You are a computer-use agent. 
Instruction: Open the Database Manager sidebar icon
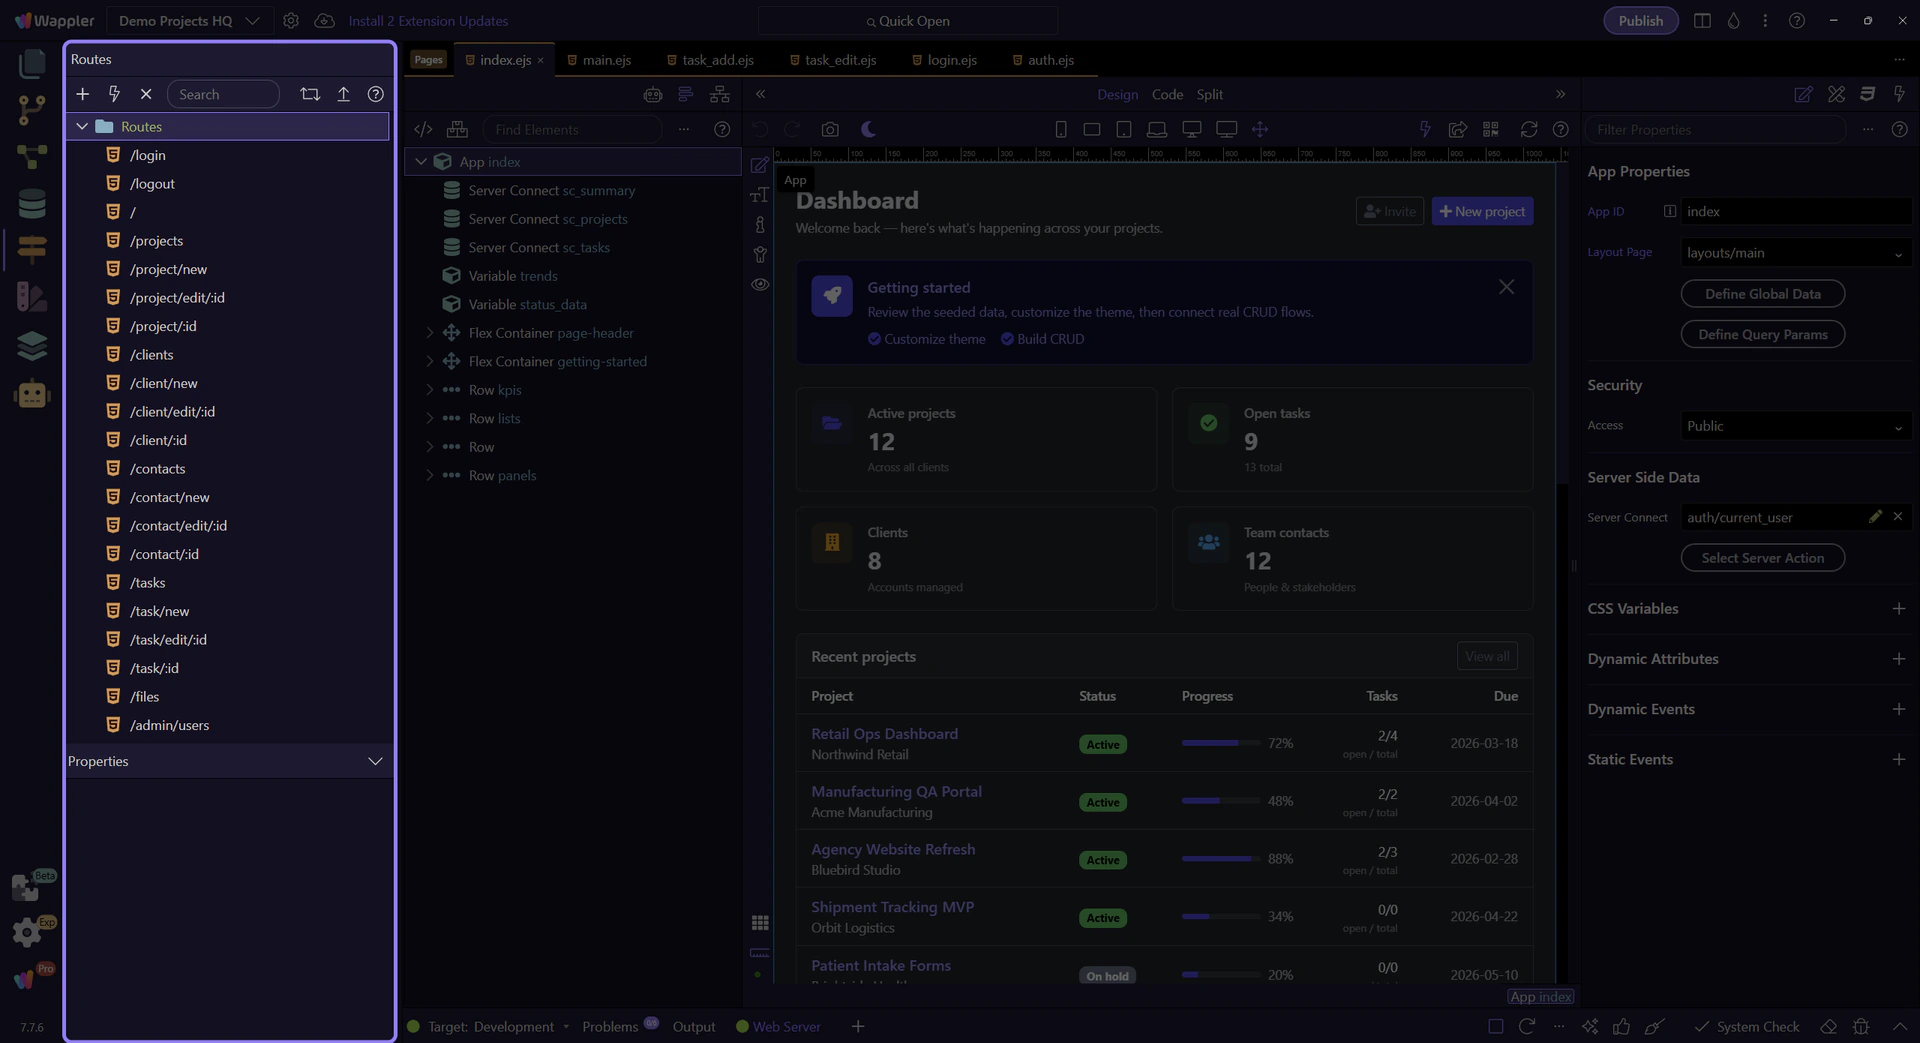pyautogui.click(x=32, y=204)
